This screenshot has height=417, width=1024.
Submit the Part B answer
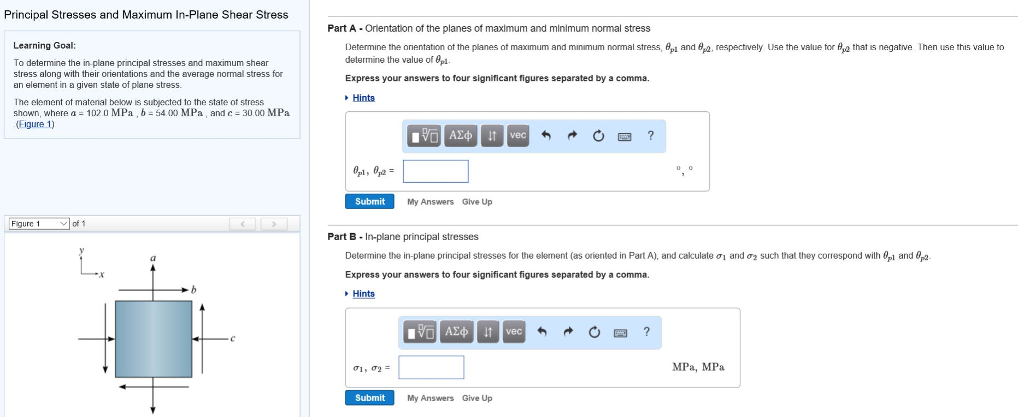[x=370, y=397]
